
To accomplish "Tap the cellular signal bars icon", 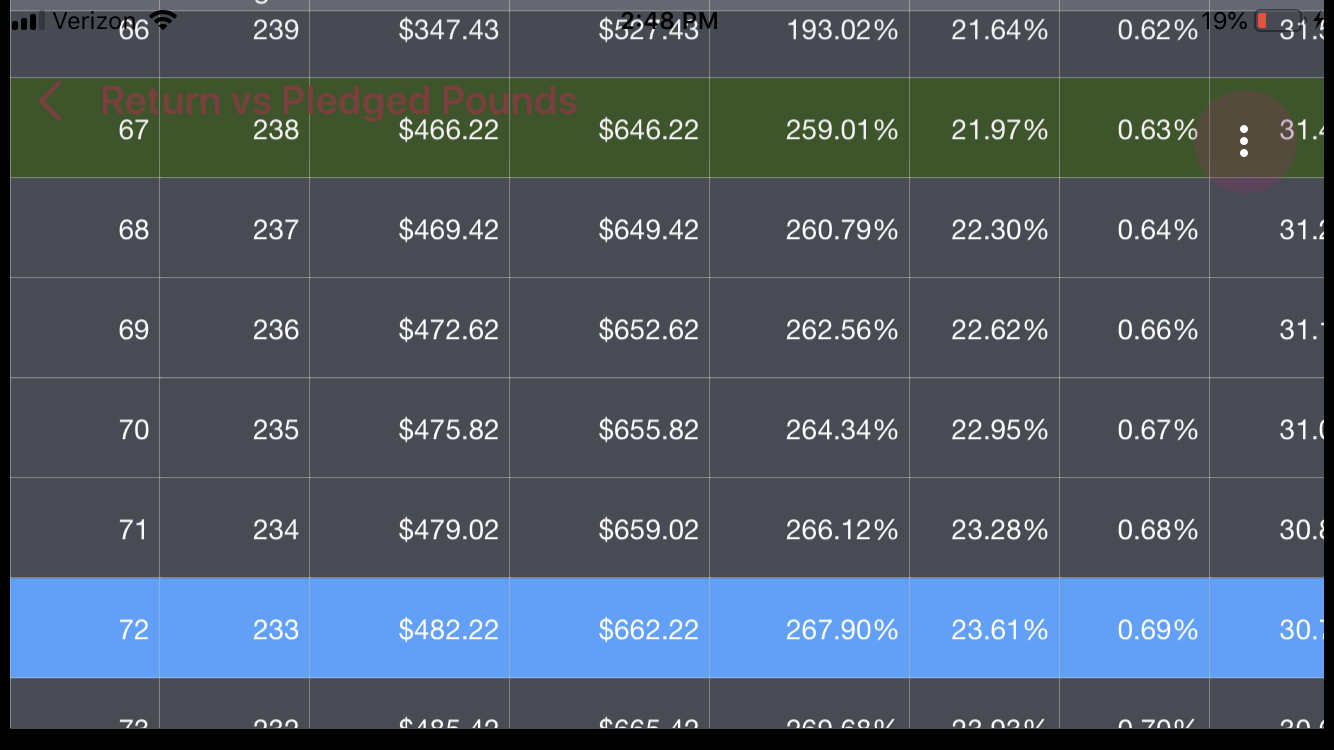I will coord(30,21).
